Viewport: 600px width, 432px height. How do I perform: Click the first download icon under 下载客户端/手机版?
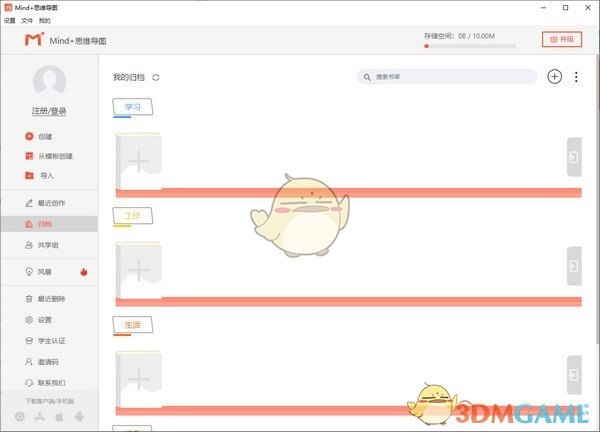click(x=20, y=416)
